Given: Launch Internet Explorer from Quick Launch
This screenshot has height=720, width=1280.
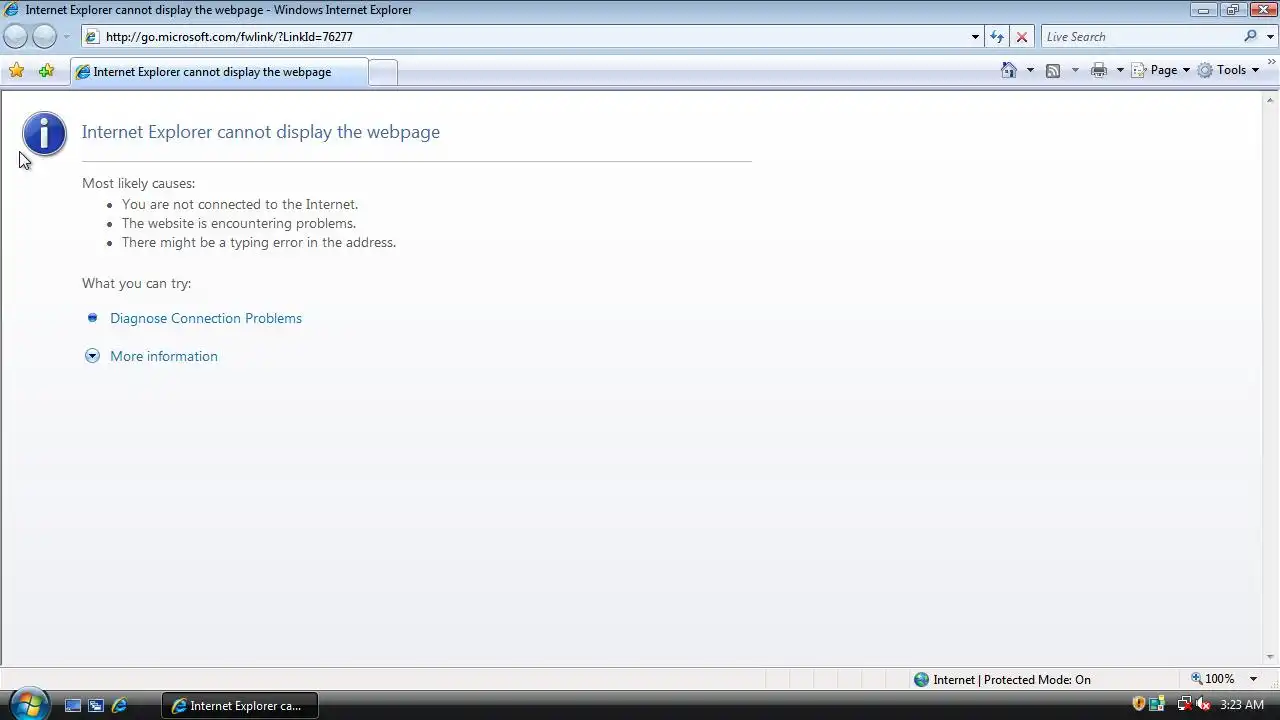Looking at the screenshot, I should tap(119, 705).
